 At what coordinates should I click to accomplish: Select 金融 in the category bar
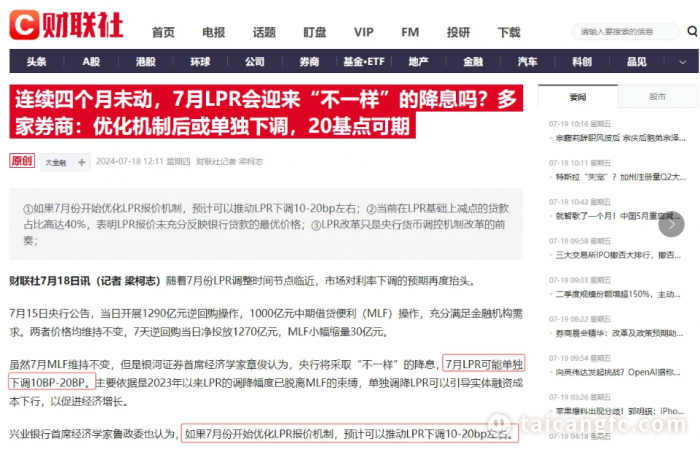473,62
